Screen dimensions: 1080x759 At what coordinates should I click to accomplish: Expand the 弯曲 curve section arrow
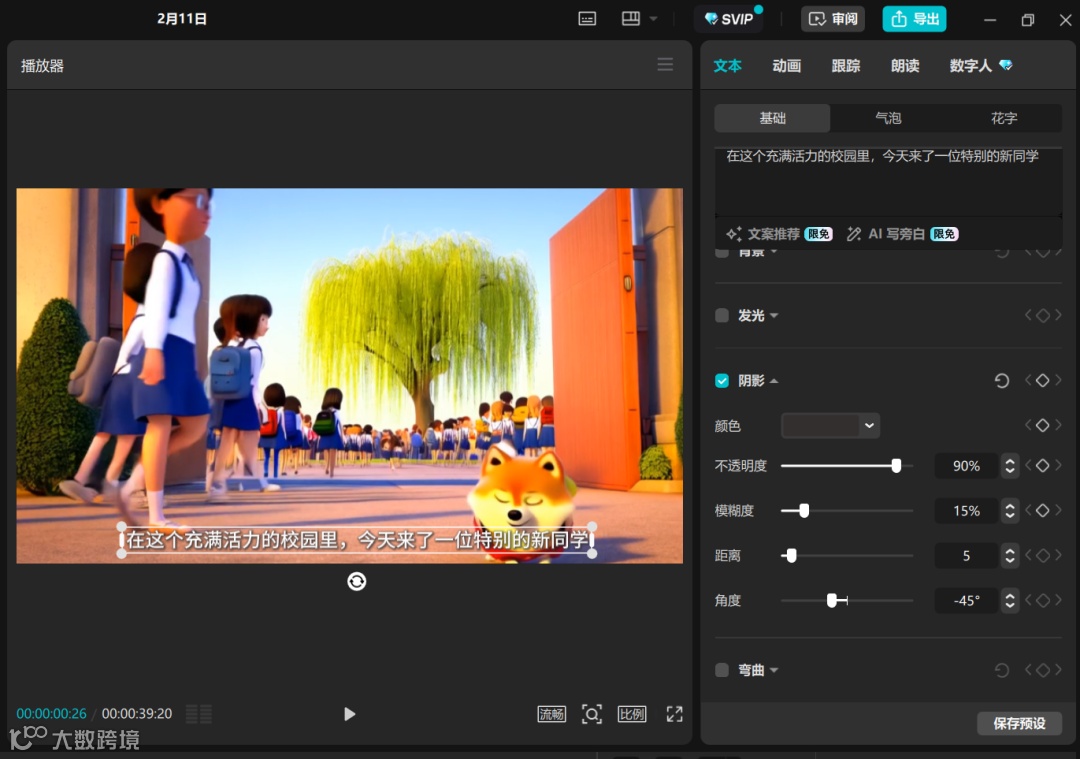point(774,670)
